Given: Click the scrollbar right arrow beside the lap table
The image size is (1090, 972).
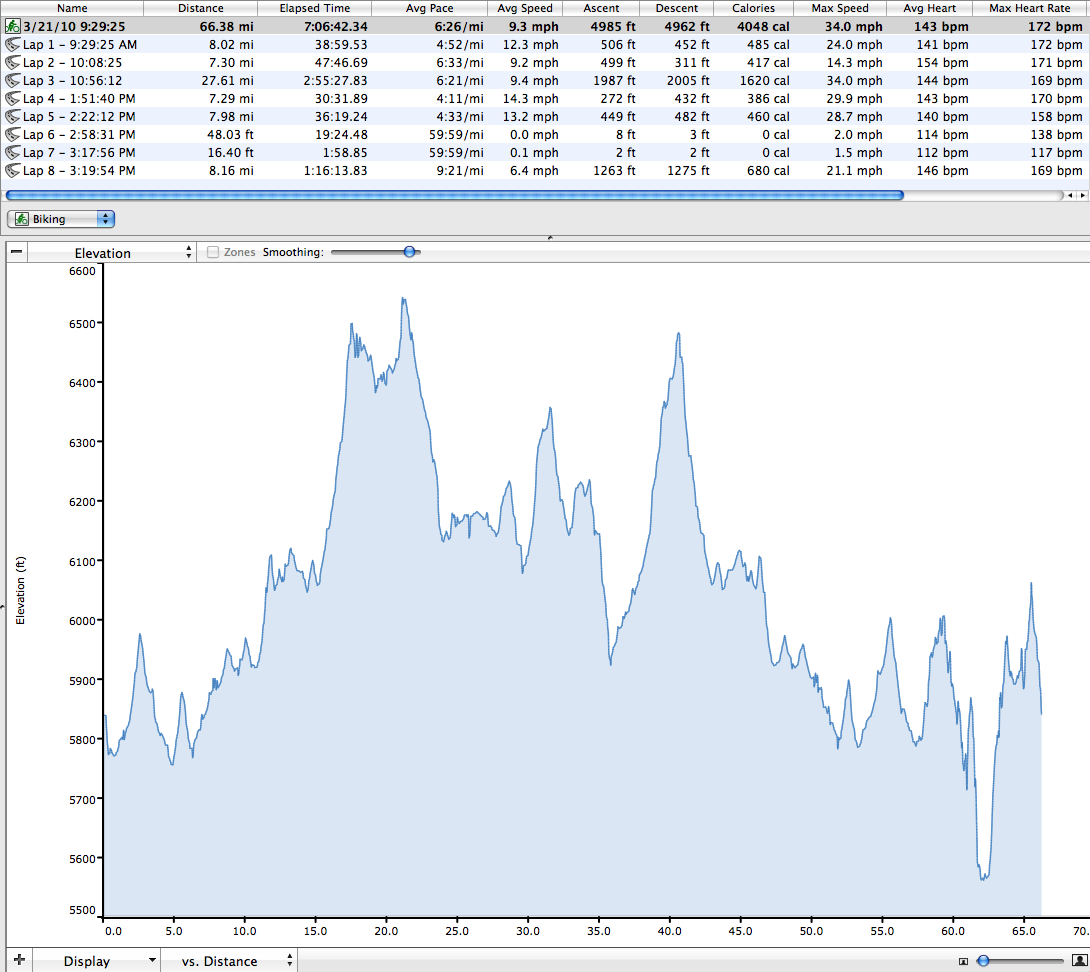Looking at the screenshot, I should point(1081,196).
